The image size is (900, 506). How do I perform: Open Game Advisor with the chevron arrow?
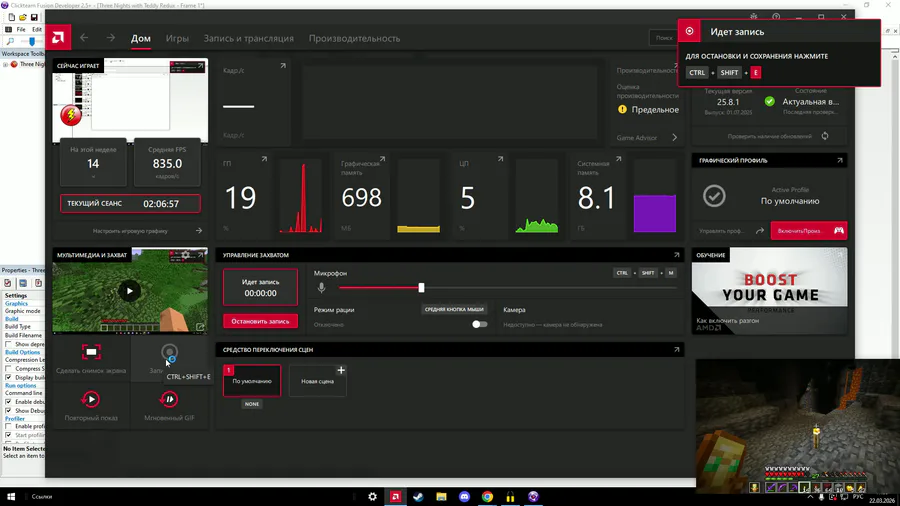[x=674, y=138]
